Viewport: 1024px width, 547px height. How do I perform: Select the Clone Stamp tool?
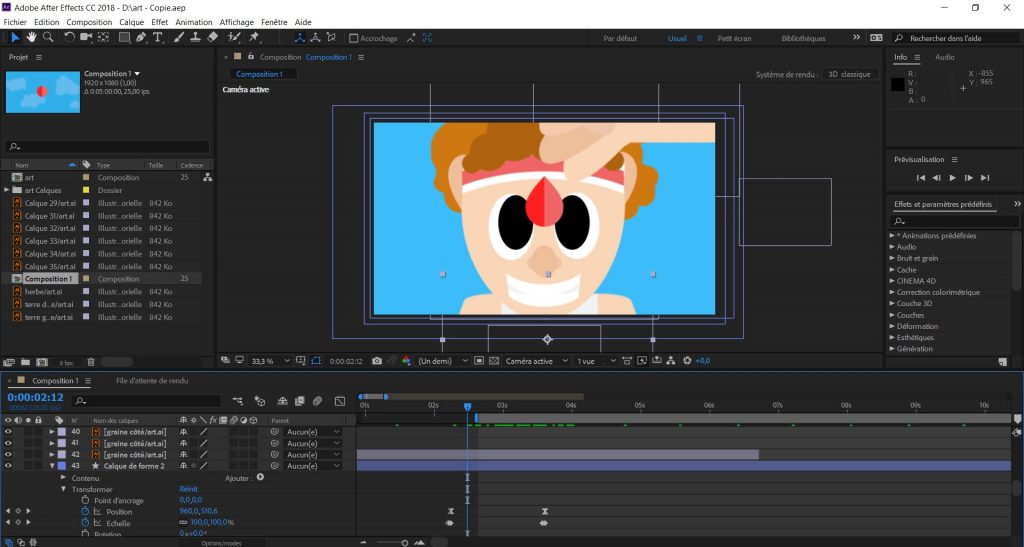coord(195,38)
